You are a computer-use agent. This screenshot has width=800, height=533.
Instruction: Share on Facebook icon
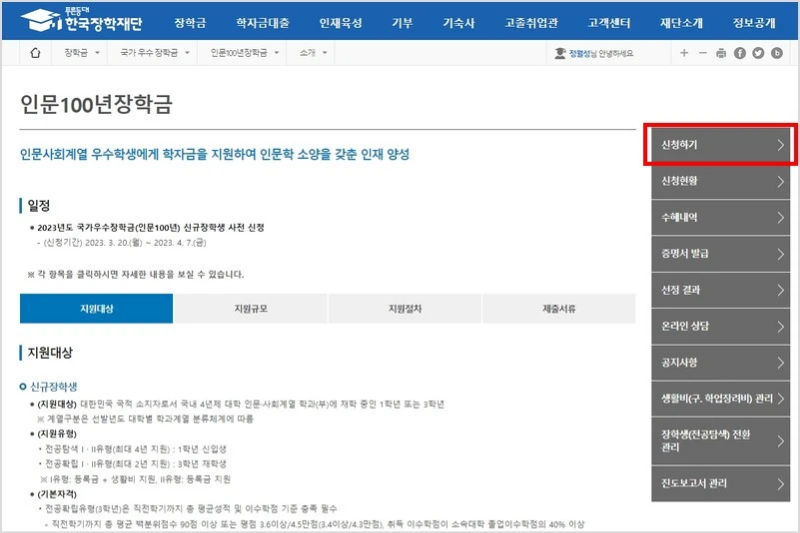tap(740, 53)
